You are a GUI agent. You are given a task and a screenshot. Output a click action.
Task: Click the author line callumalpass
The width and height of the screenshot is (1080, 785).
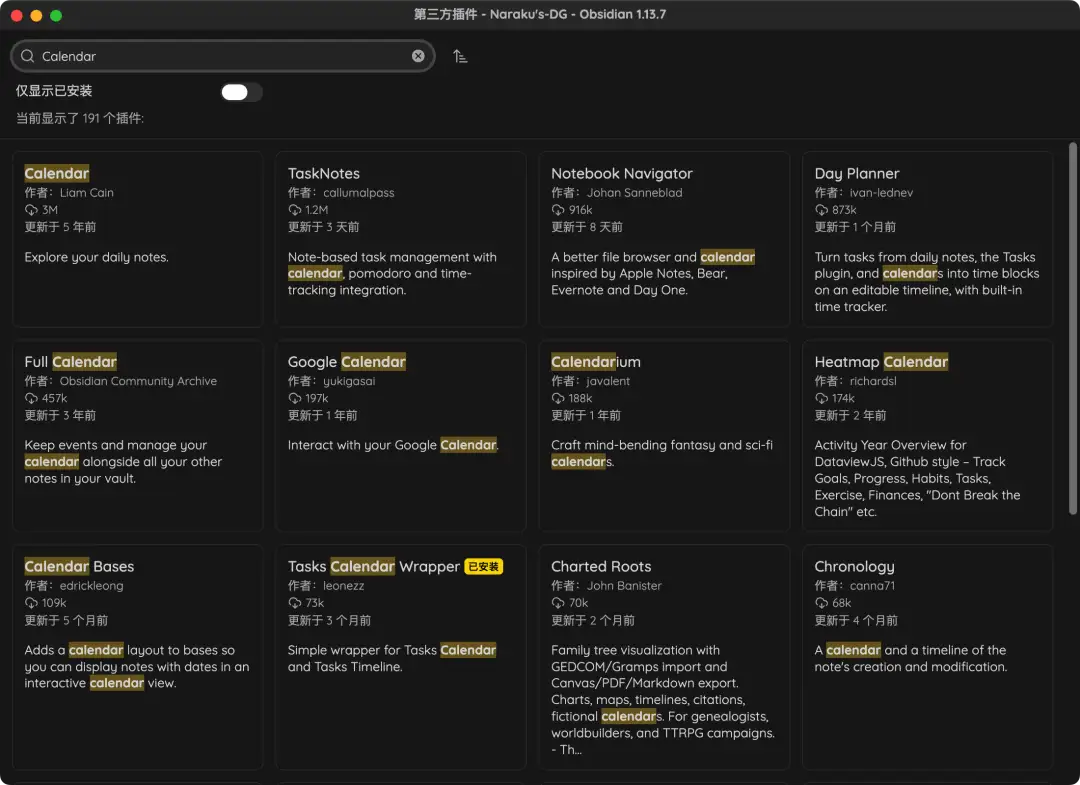coord(341,193)
